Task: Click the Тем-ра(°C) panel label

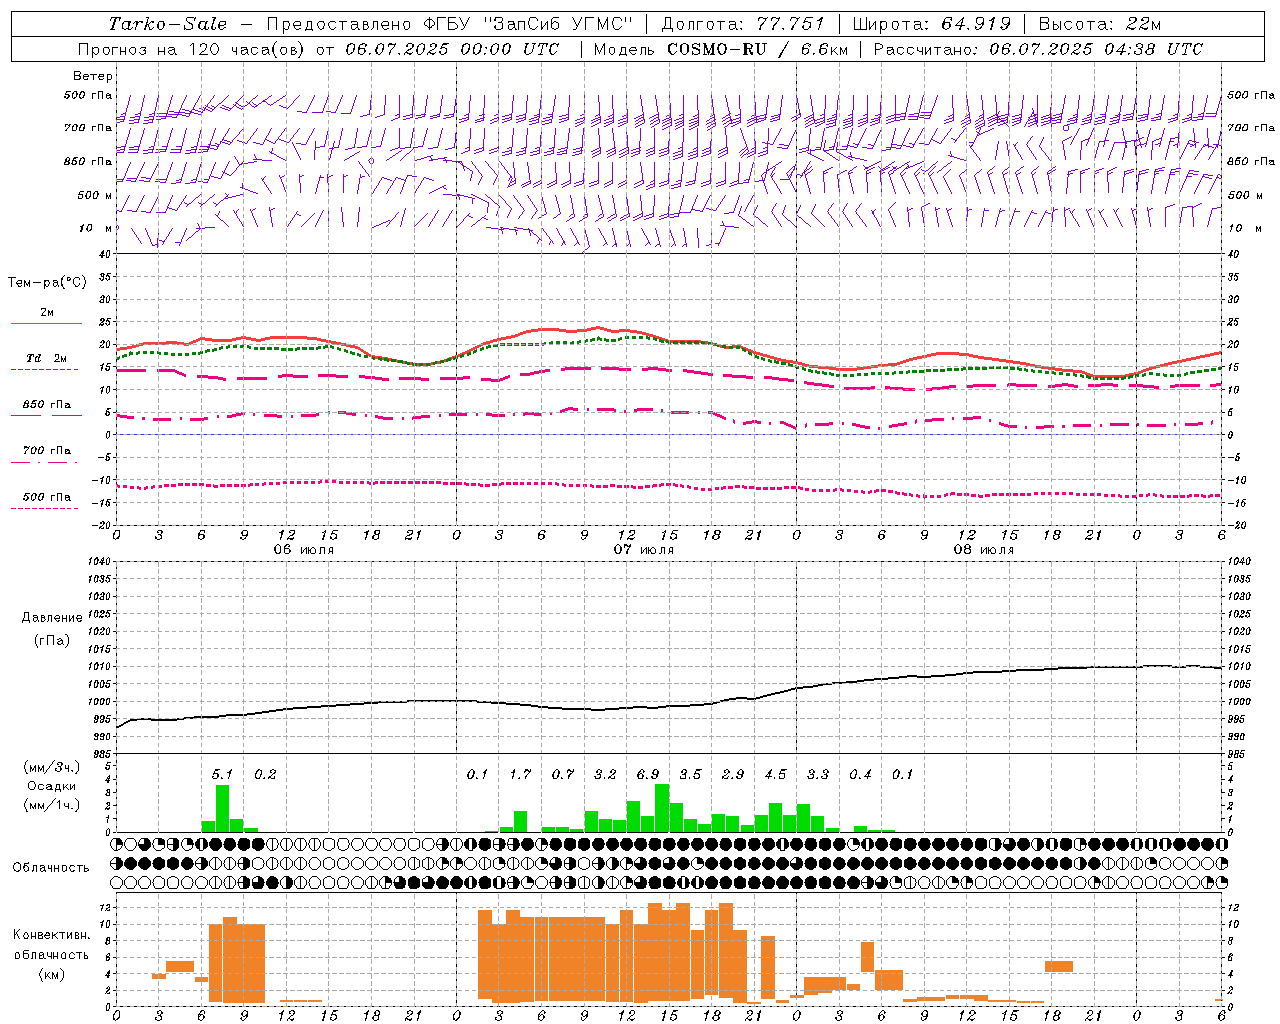Action: (x=47, y=282)
